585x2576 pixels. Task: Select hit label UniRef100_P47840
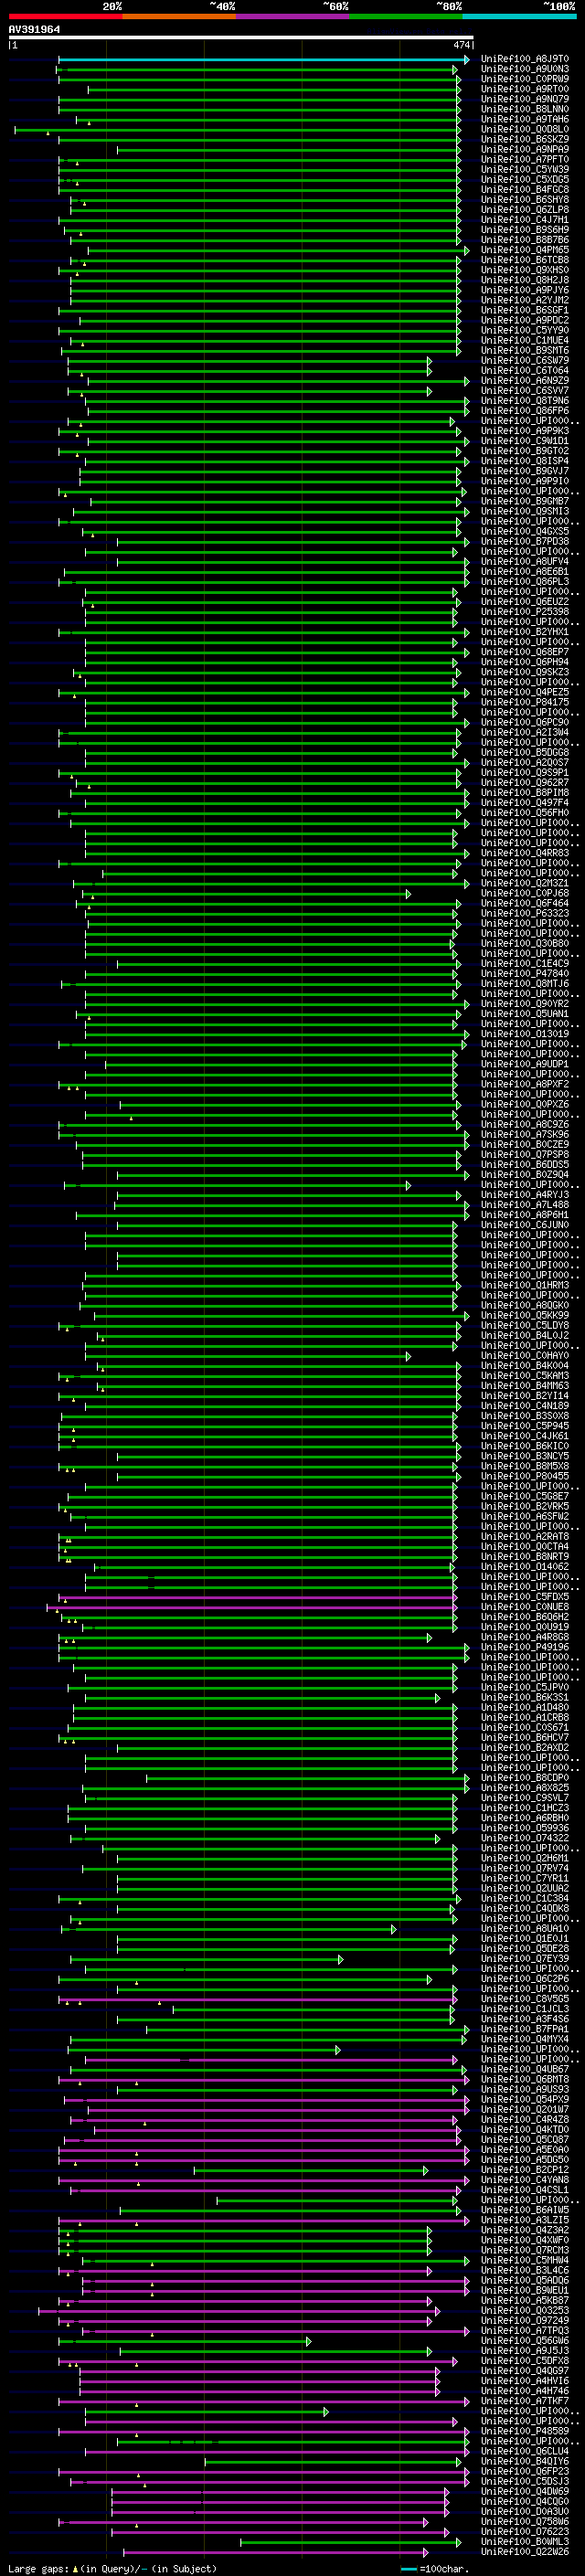[525, 973]
